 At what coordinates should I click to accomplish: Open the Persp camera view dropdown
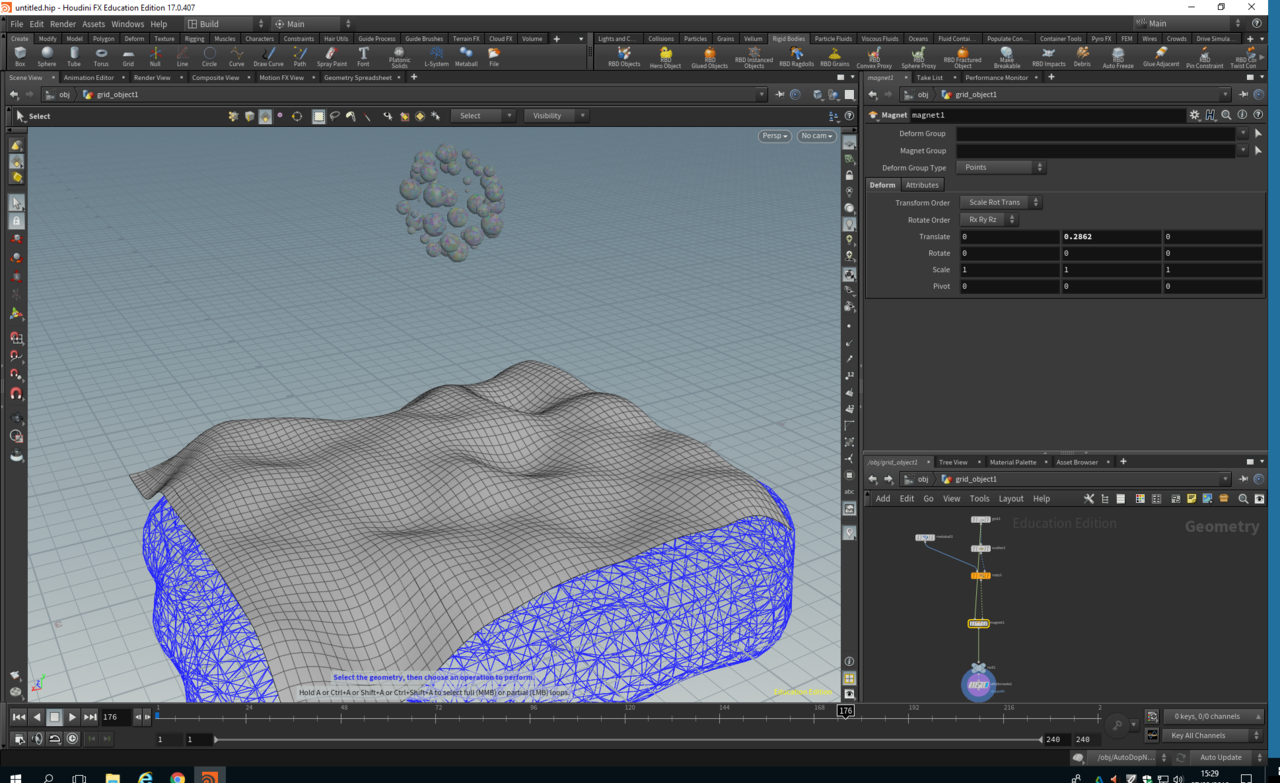[774, 136]
